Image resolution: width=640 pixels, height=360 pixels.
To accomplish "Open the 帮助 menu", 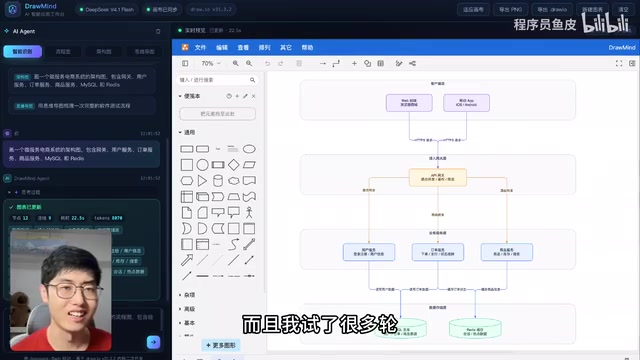I will (x=307, y=48).
